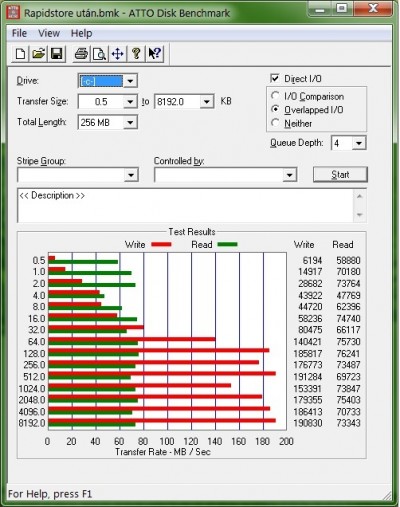The height and width of the screenshot is (507, 400).
Task: Click the green Read legend swatch
Action: [x=227, y=244]
